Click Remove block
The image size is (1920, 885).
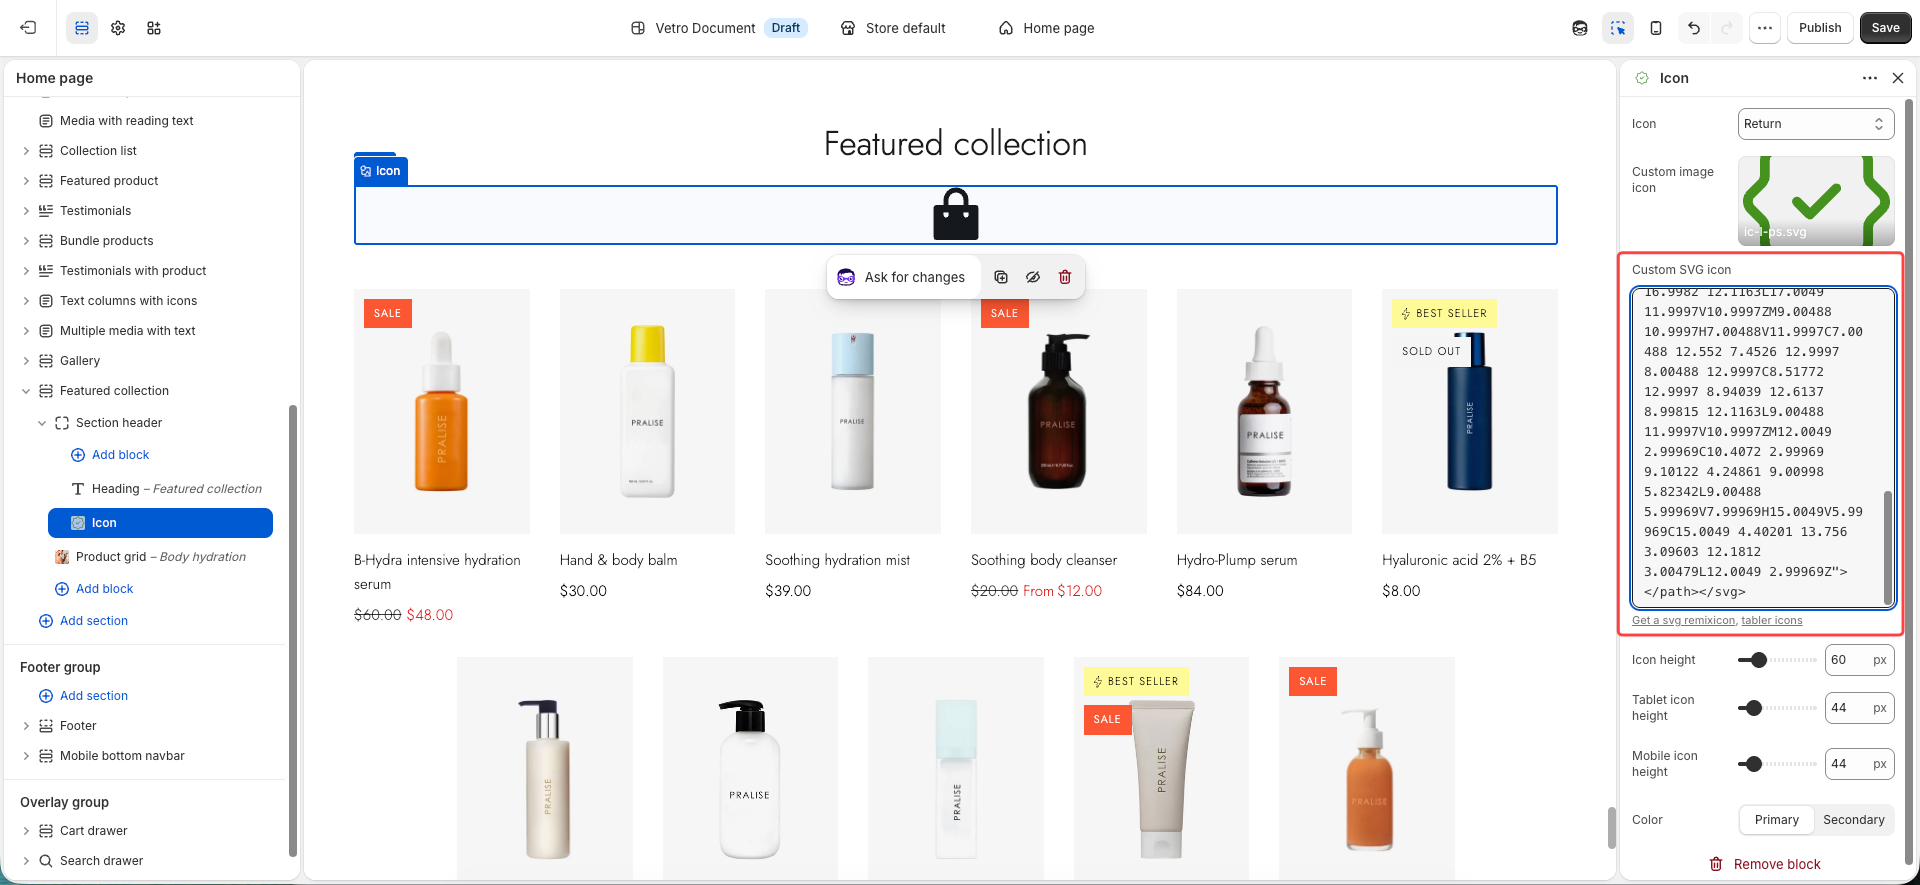tap(1765, 864)
